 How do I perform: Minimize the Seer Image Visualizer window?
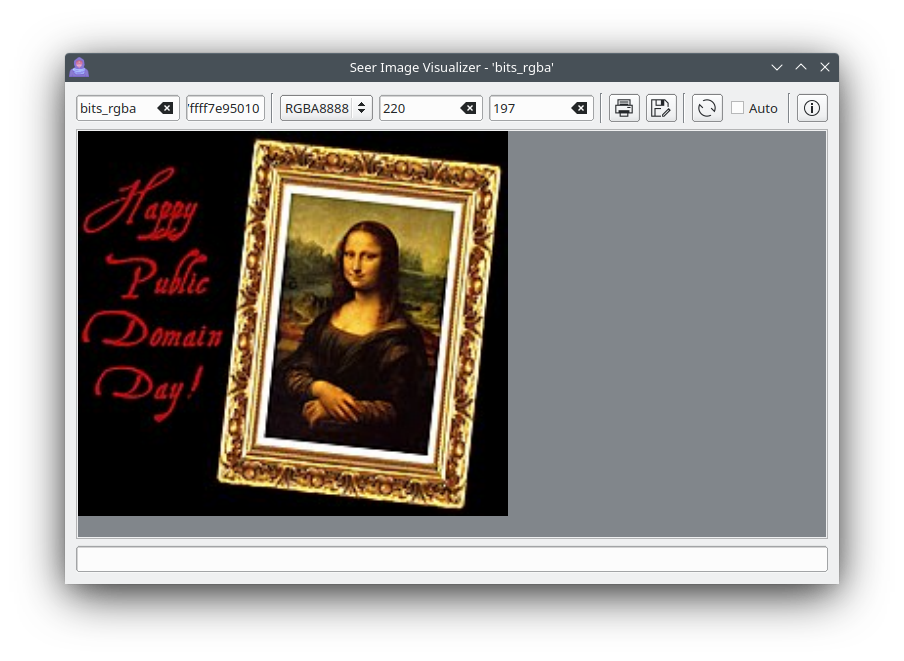777,67
